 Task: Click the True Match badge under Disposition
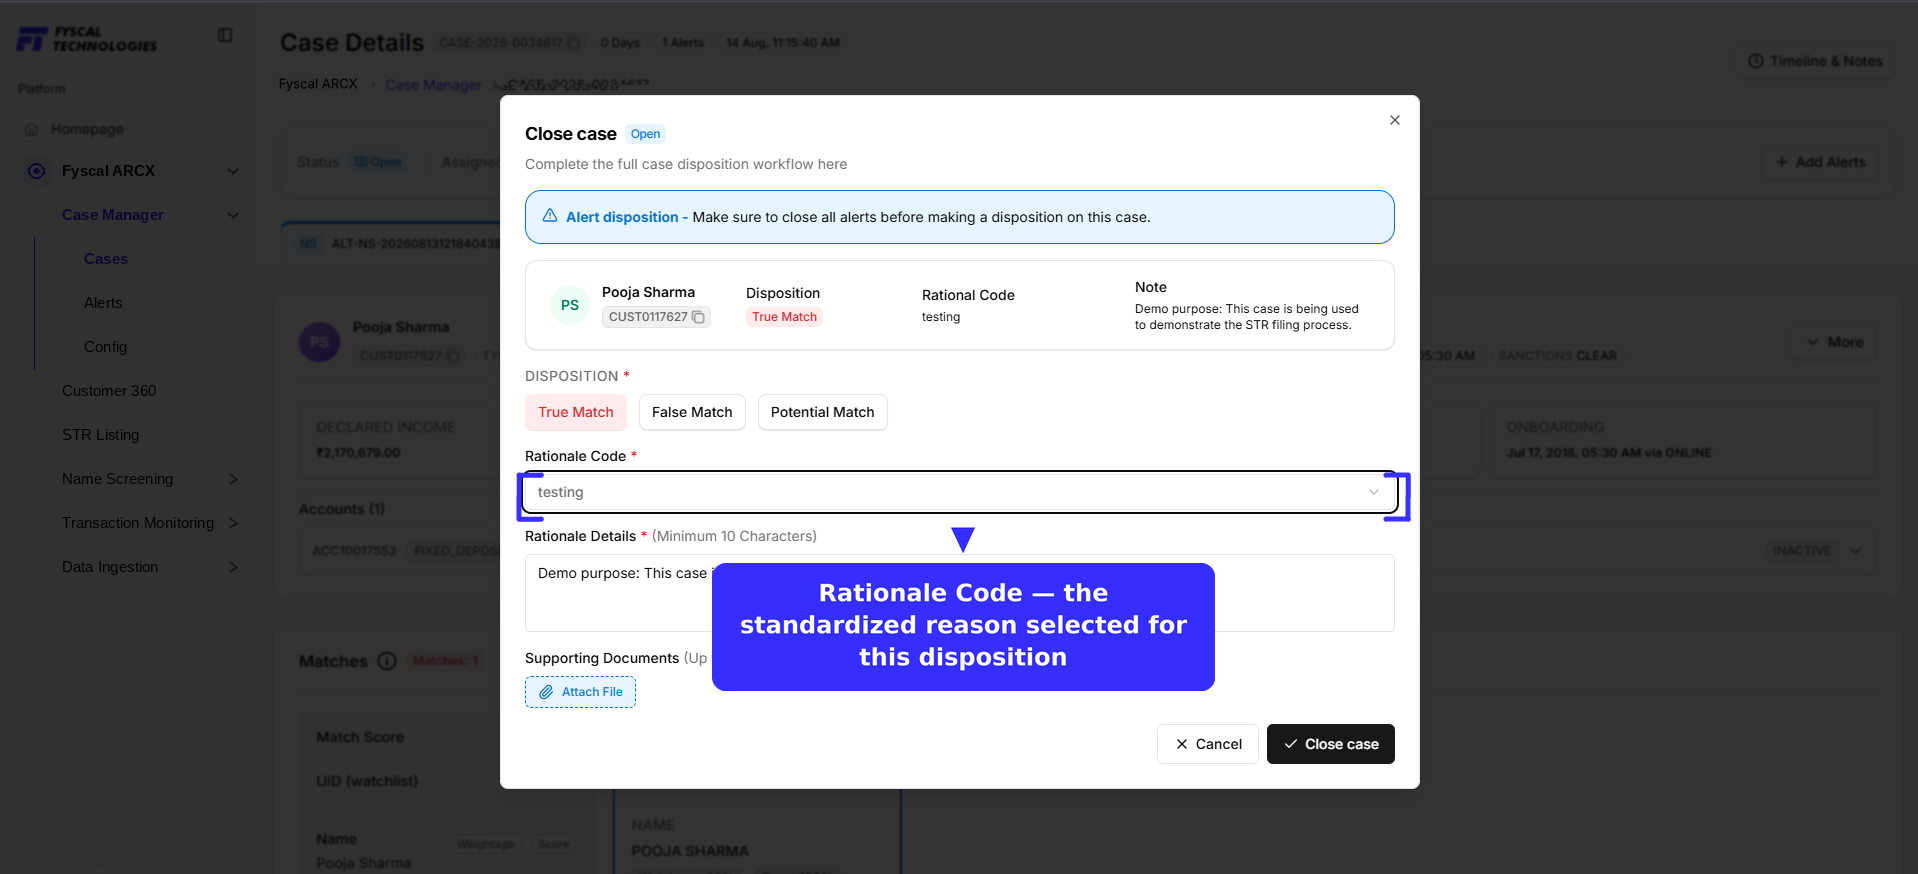784,317
